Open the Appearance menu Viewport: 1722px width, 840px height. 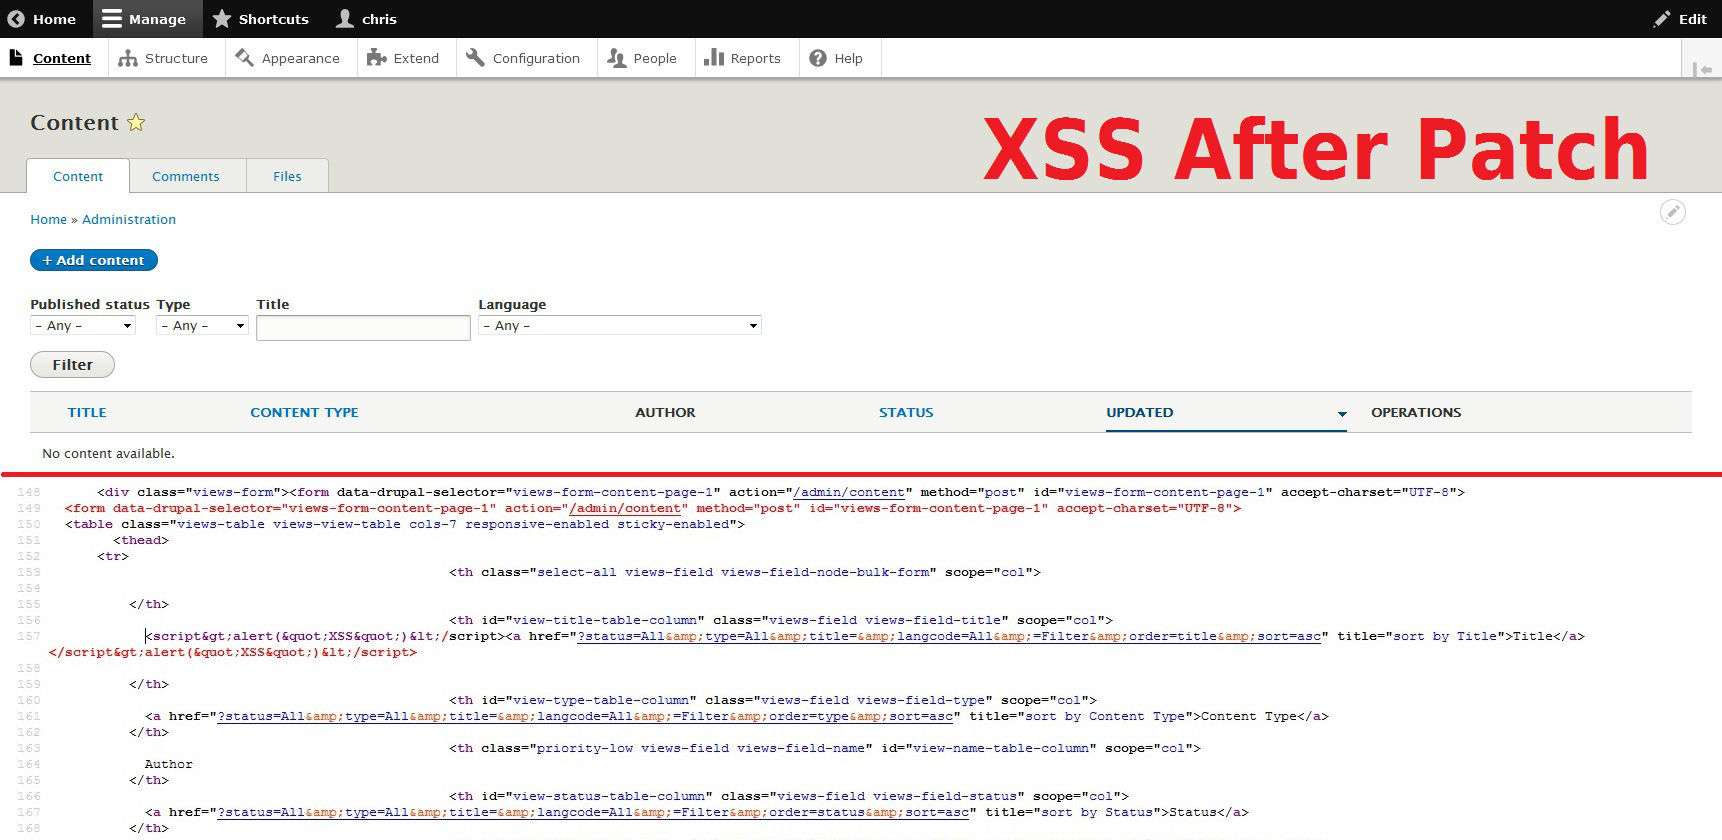(288, 58)
